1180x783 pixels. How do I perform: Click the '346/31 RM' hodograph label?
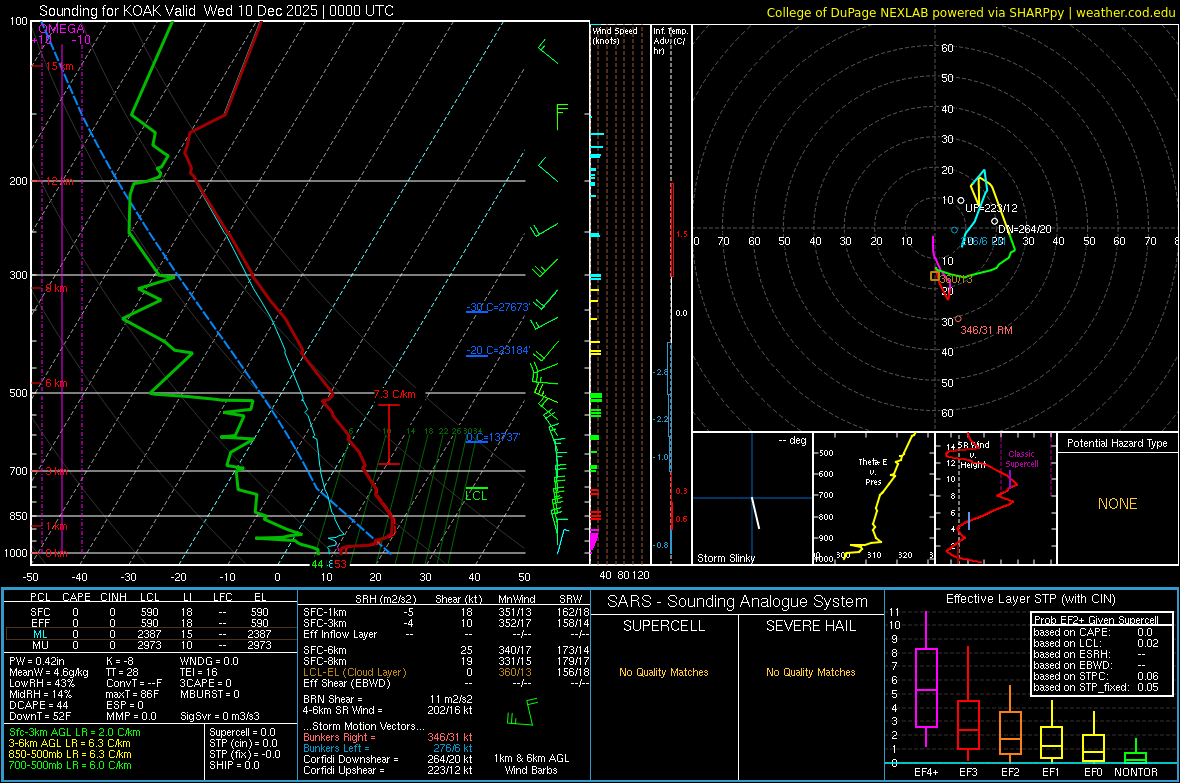coord(986,331)
